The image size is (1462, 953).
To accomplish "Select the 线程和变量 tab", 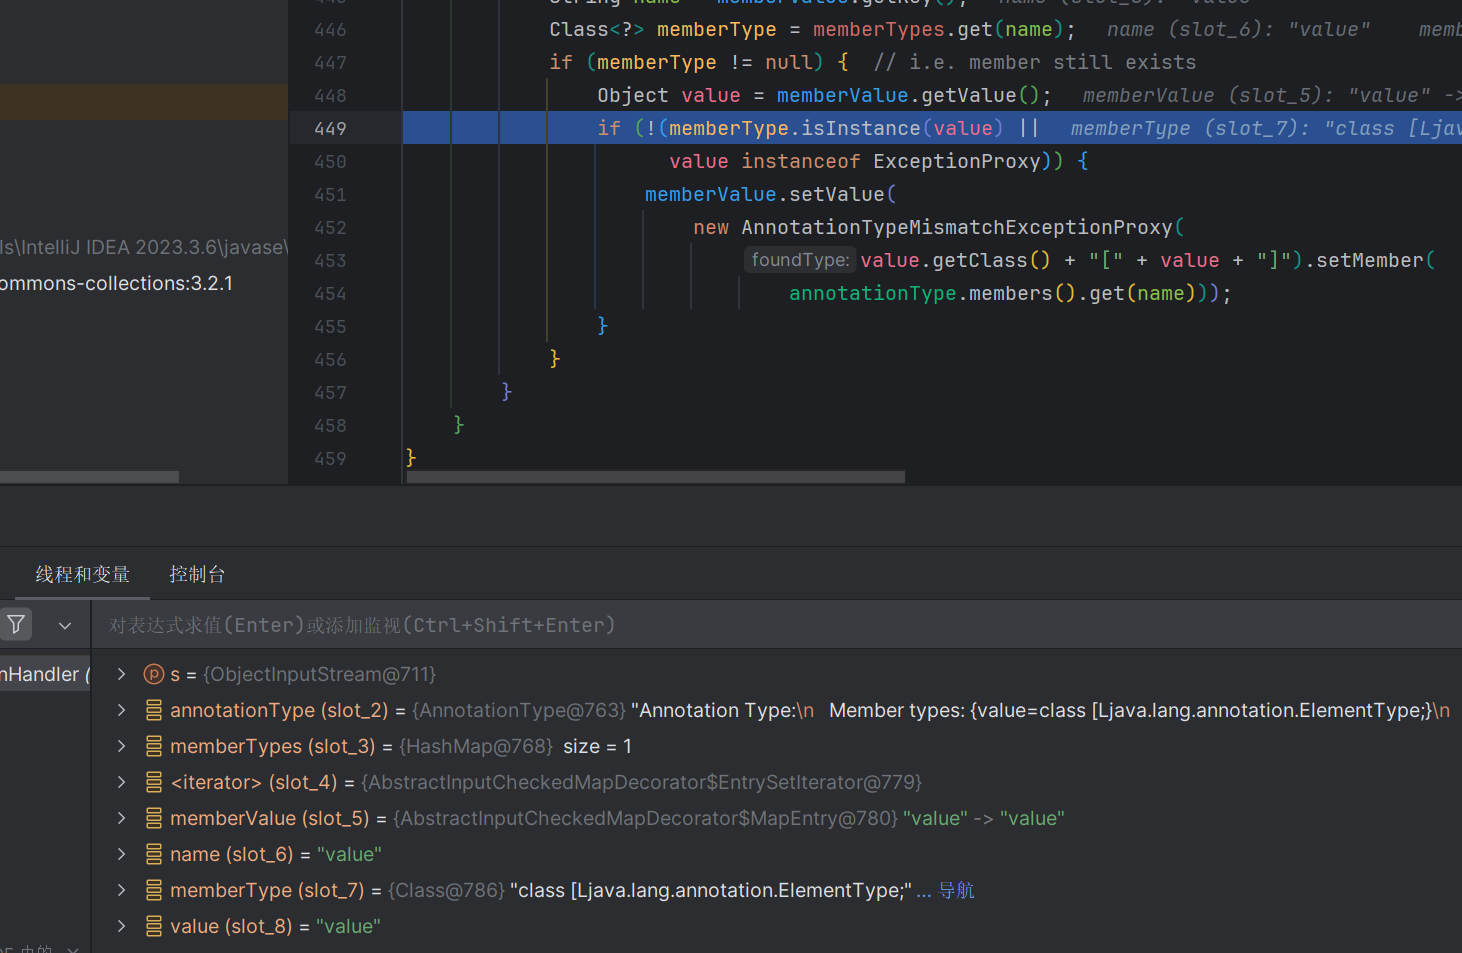I will click(83, 574).
